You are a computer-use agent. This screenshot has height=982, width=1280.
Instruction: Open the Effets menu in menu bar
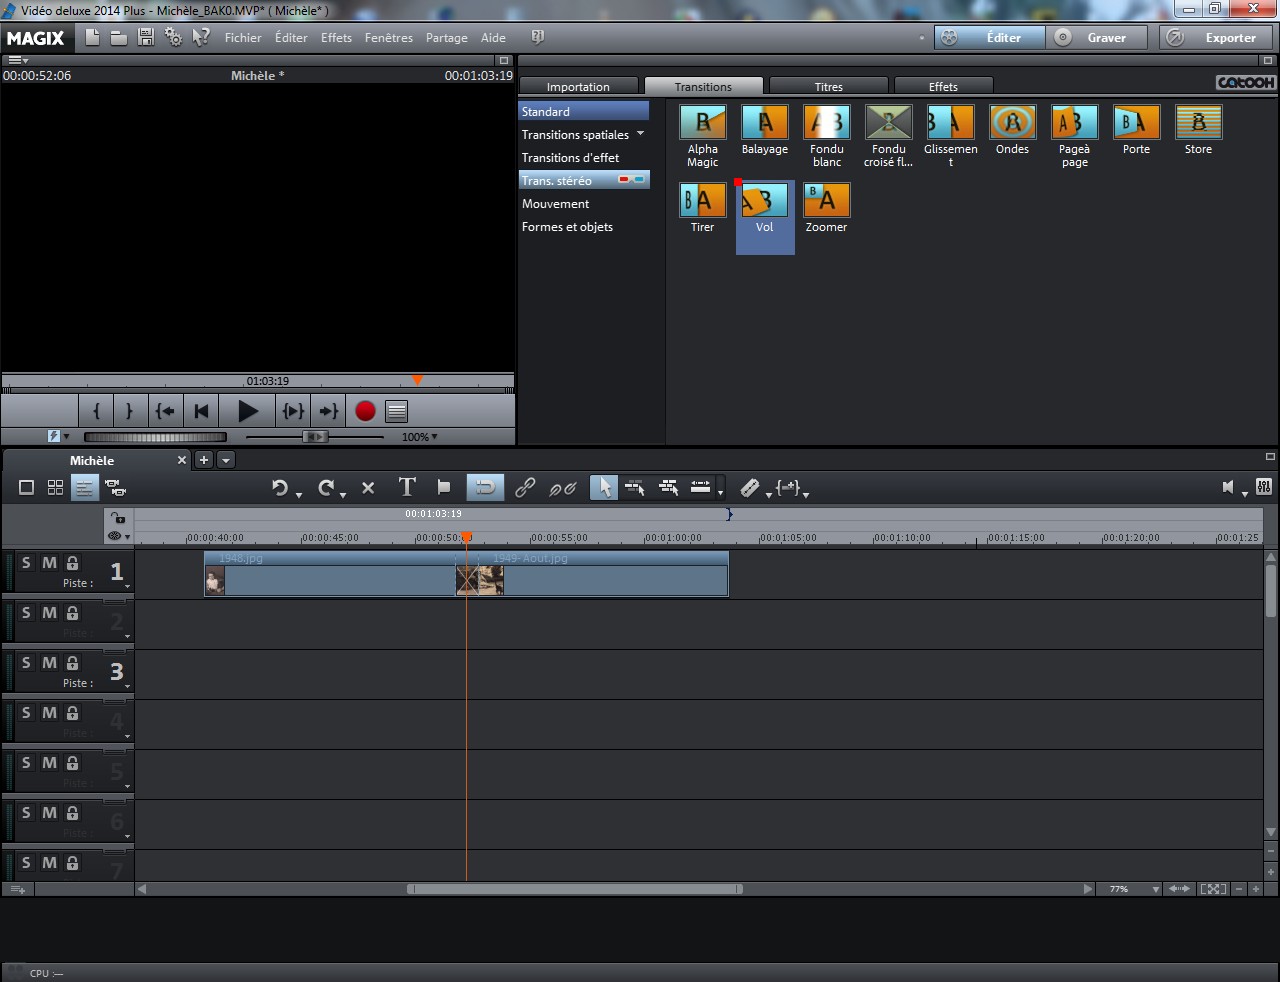point(336,38)
